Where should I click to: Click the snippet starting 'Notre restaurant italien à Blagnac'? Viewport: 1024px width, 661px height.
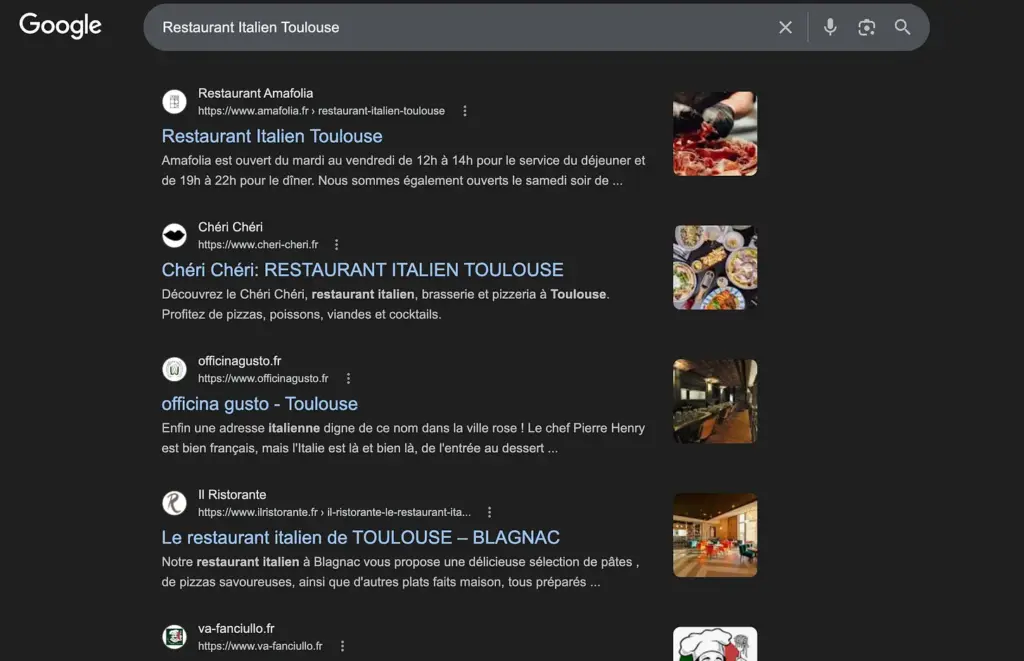400,572
